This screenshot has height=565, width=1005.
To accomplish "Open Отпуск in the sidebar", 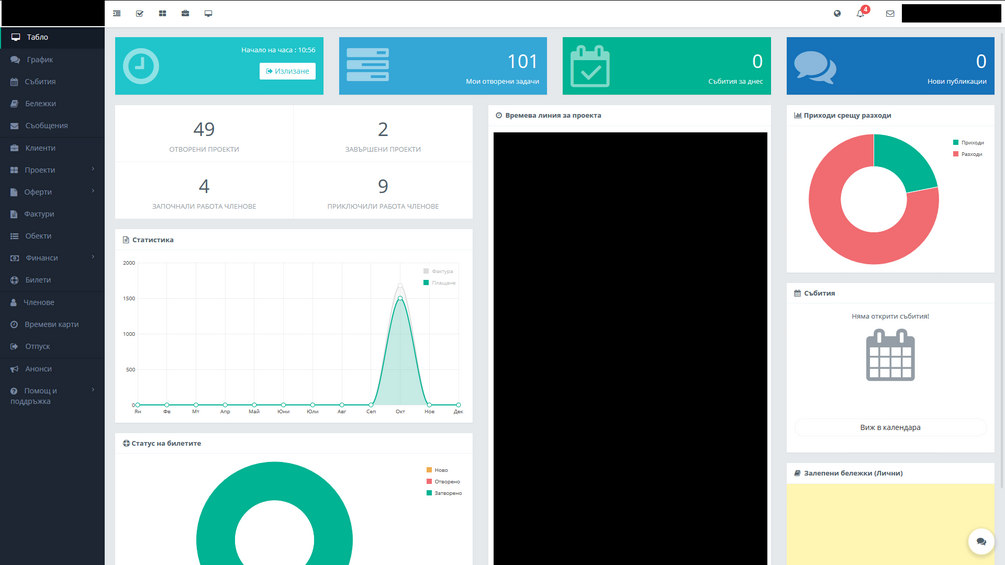I will click(53, 346).
